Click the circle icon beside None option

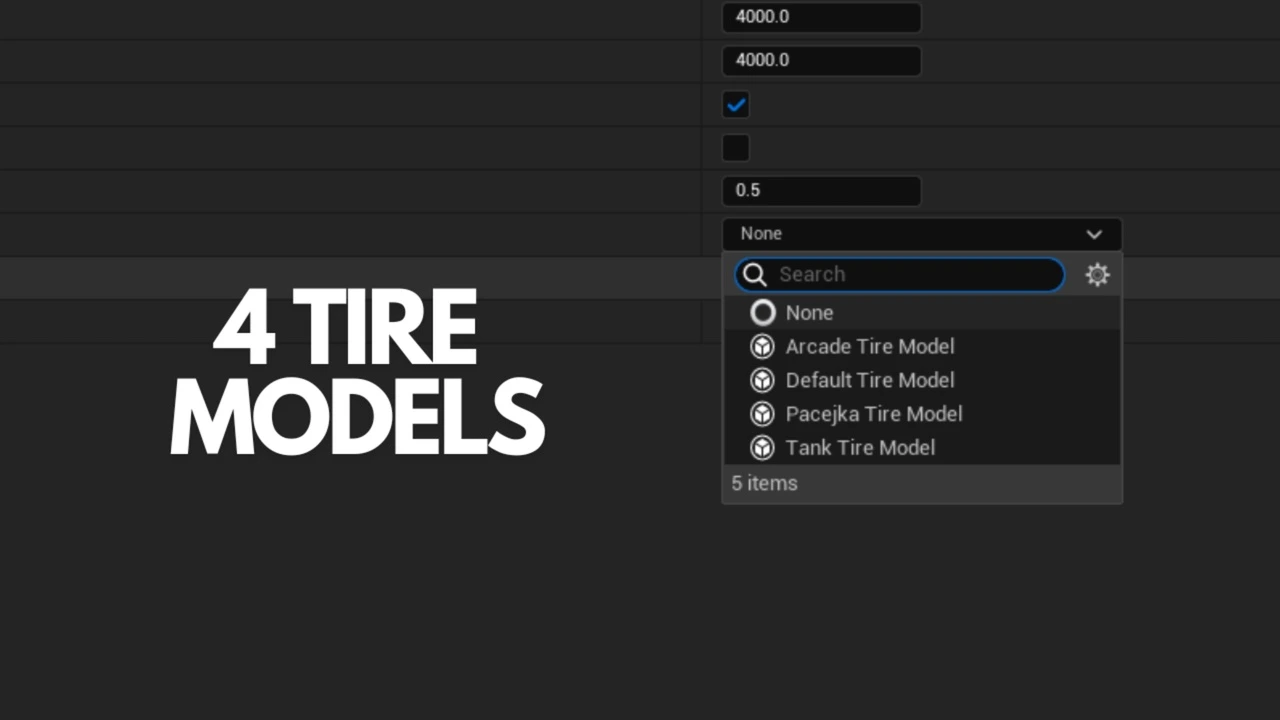click(763, 313)
